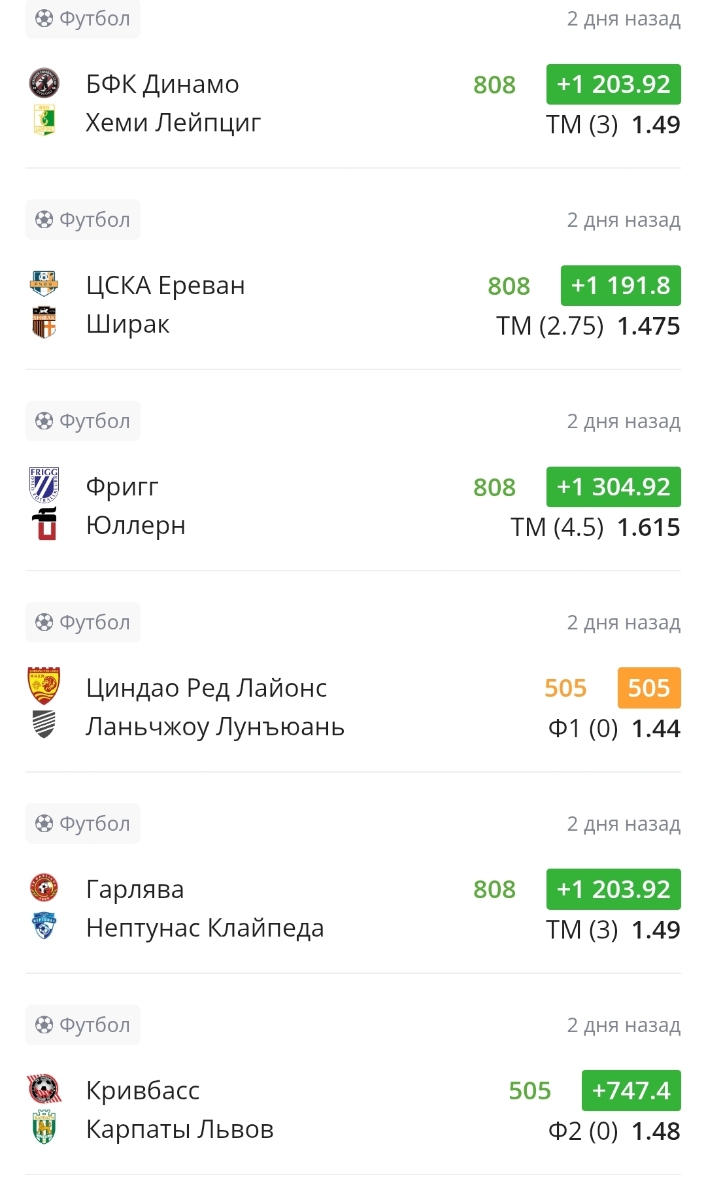Click the Циндао Ред Лайонс crest
The width and height of the screenshot is (706, 1200).
click(x=44, y=687)
